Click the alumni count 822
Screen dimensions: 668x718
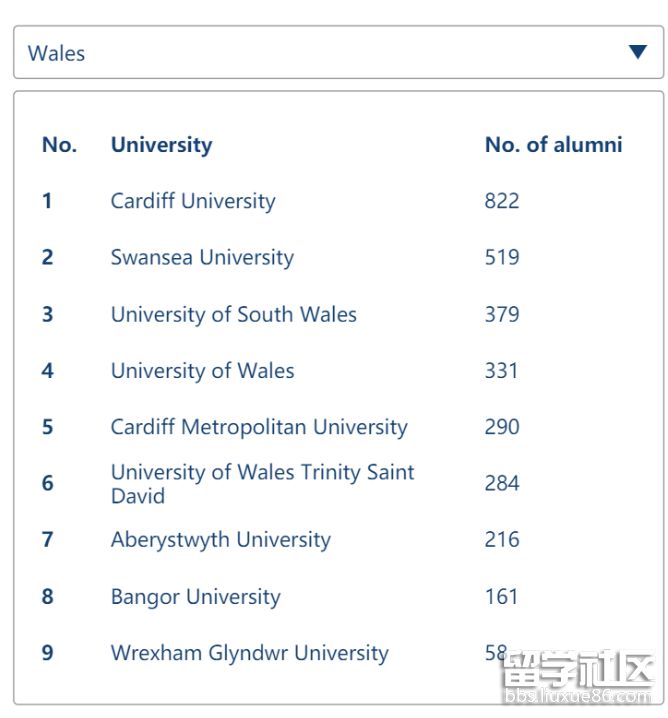pos(502,201)
